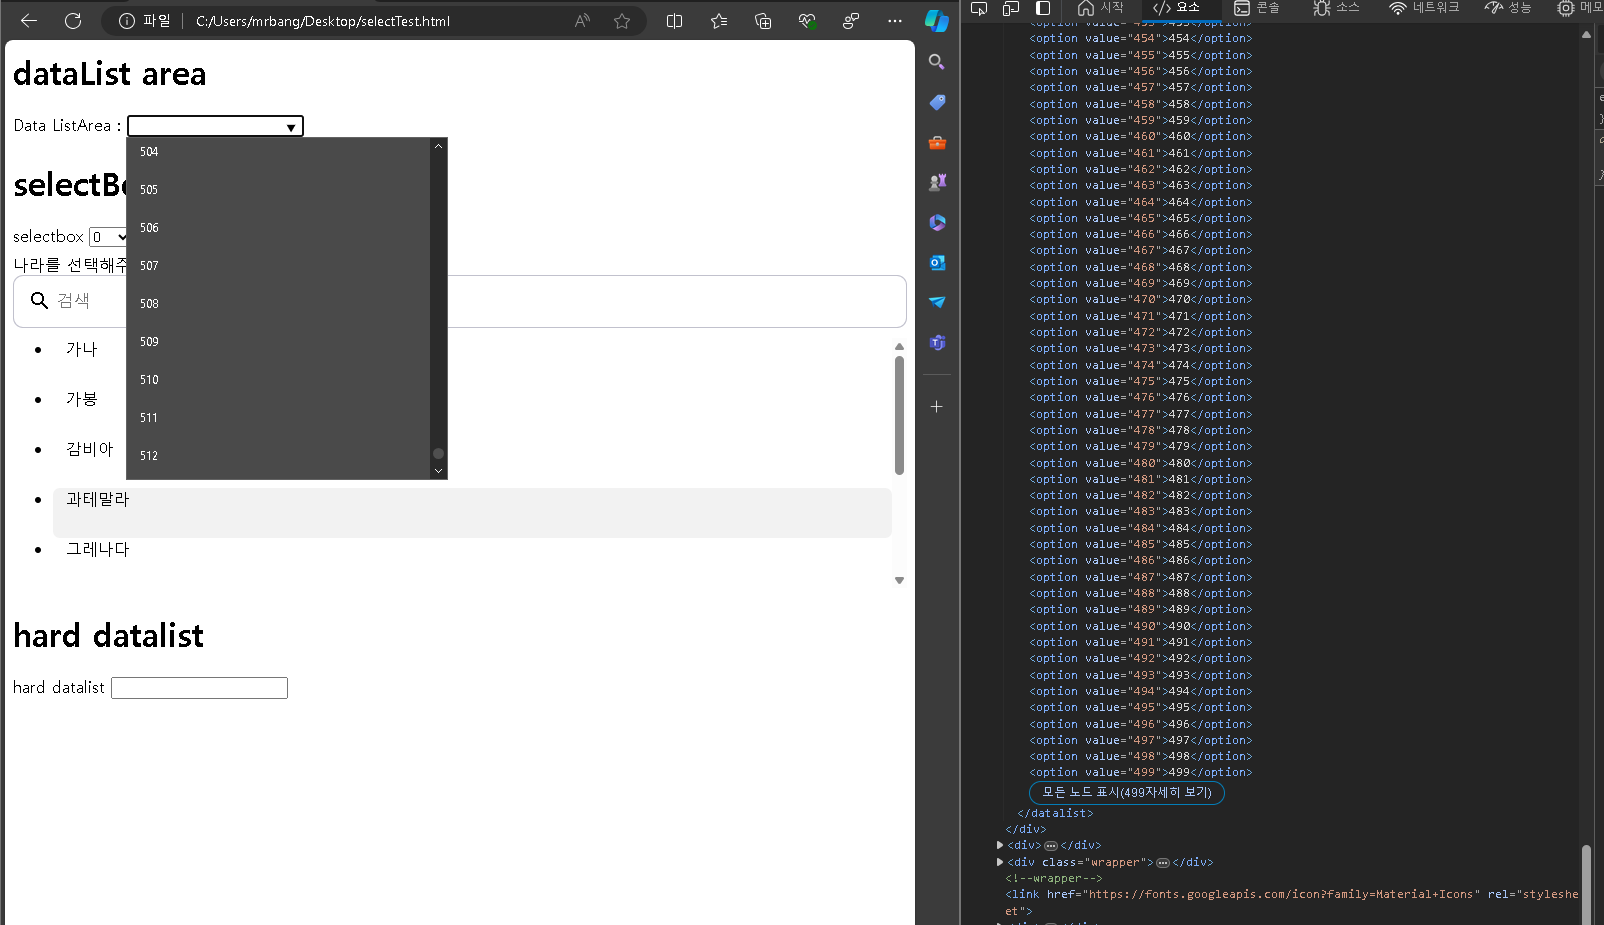Select highlighted 과테말라 country row

point(472,513)
